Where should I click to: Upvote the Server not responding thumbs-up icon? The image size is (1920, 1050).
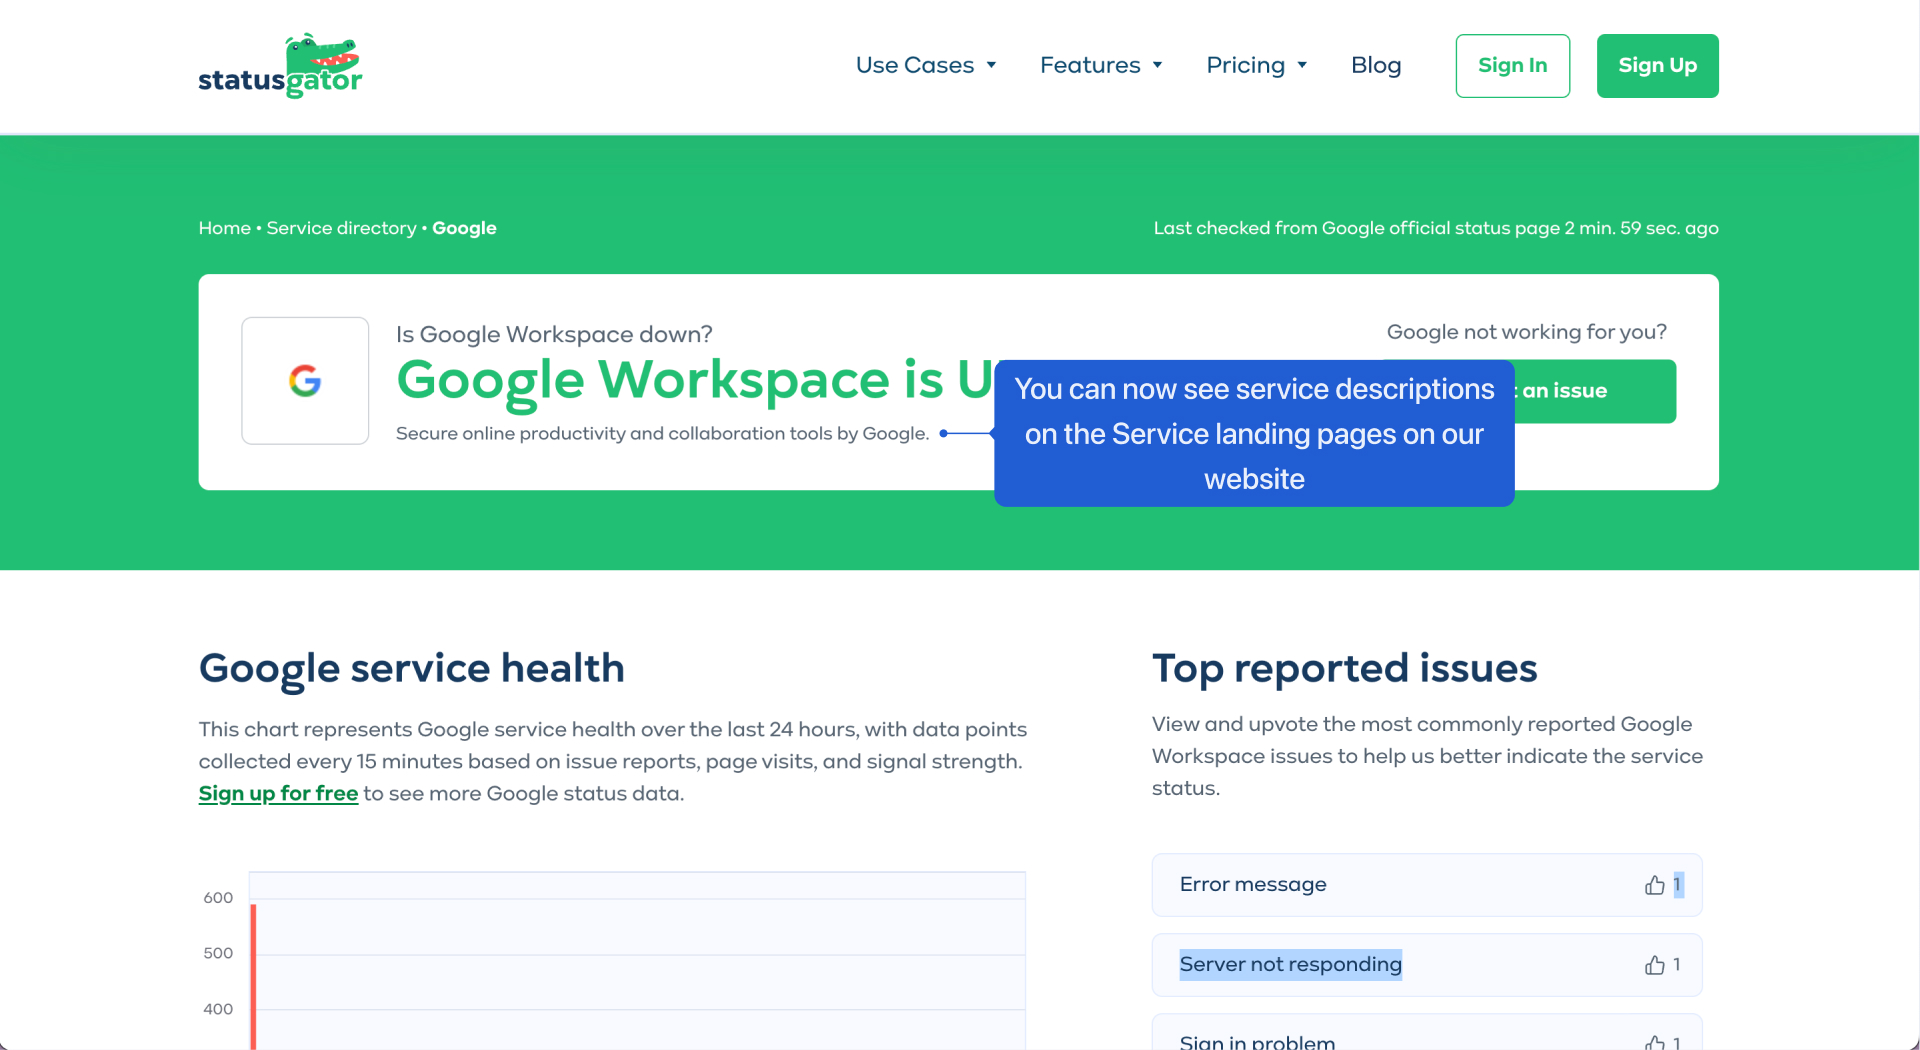1655,965
